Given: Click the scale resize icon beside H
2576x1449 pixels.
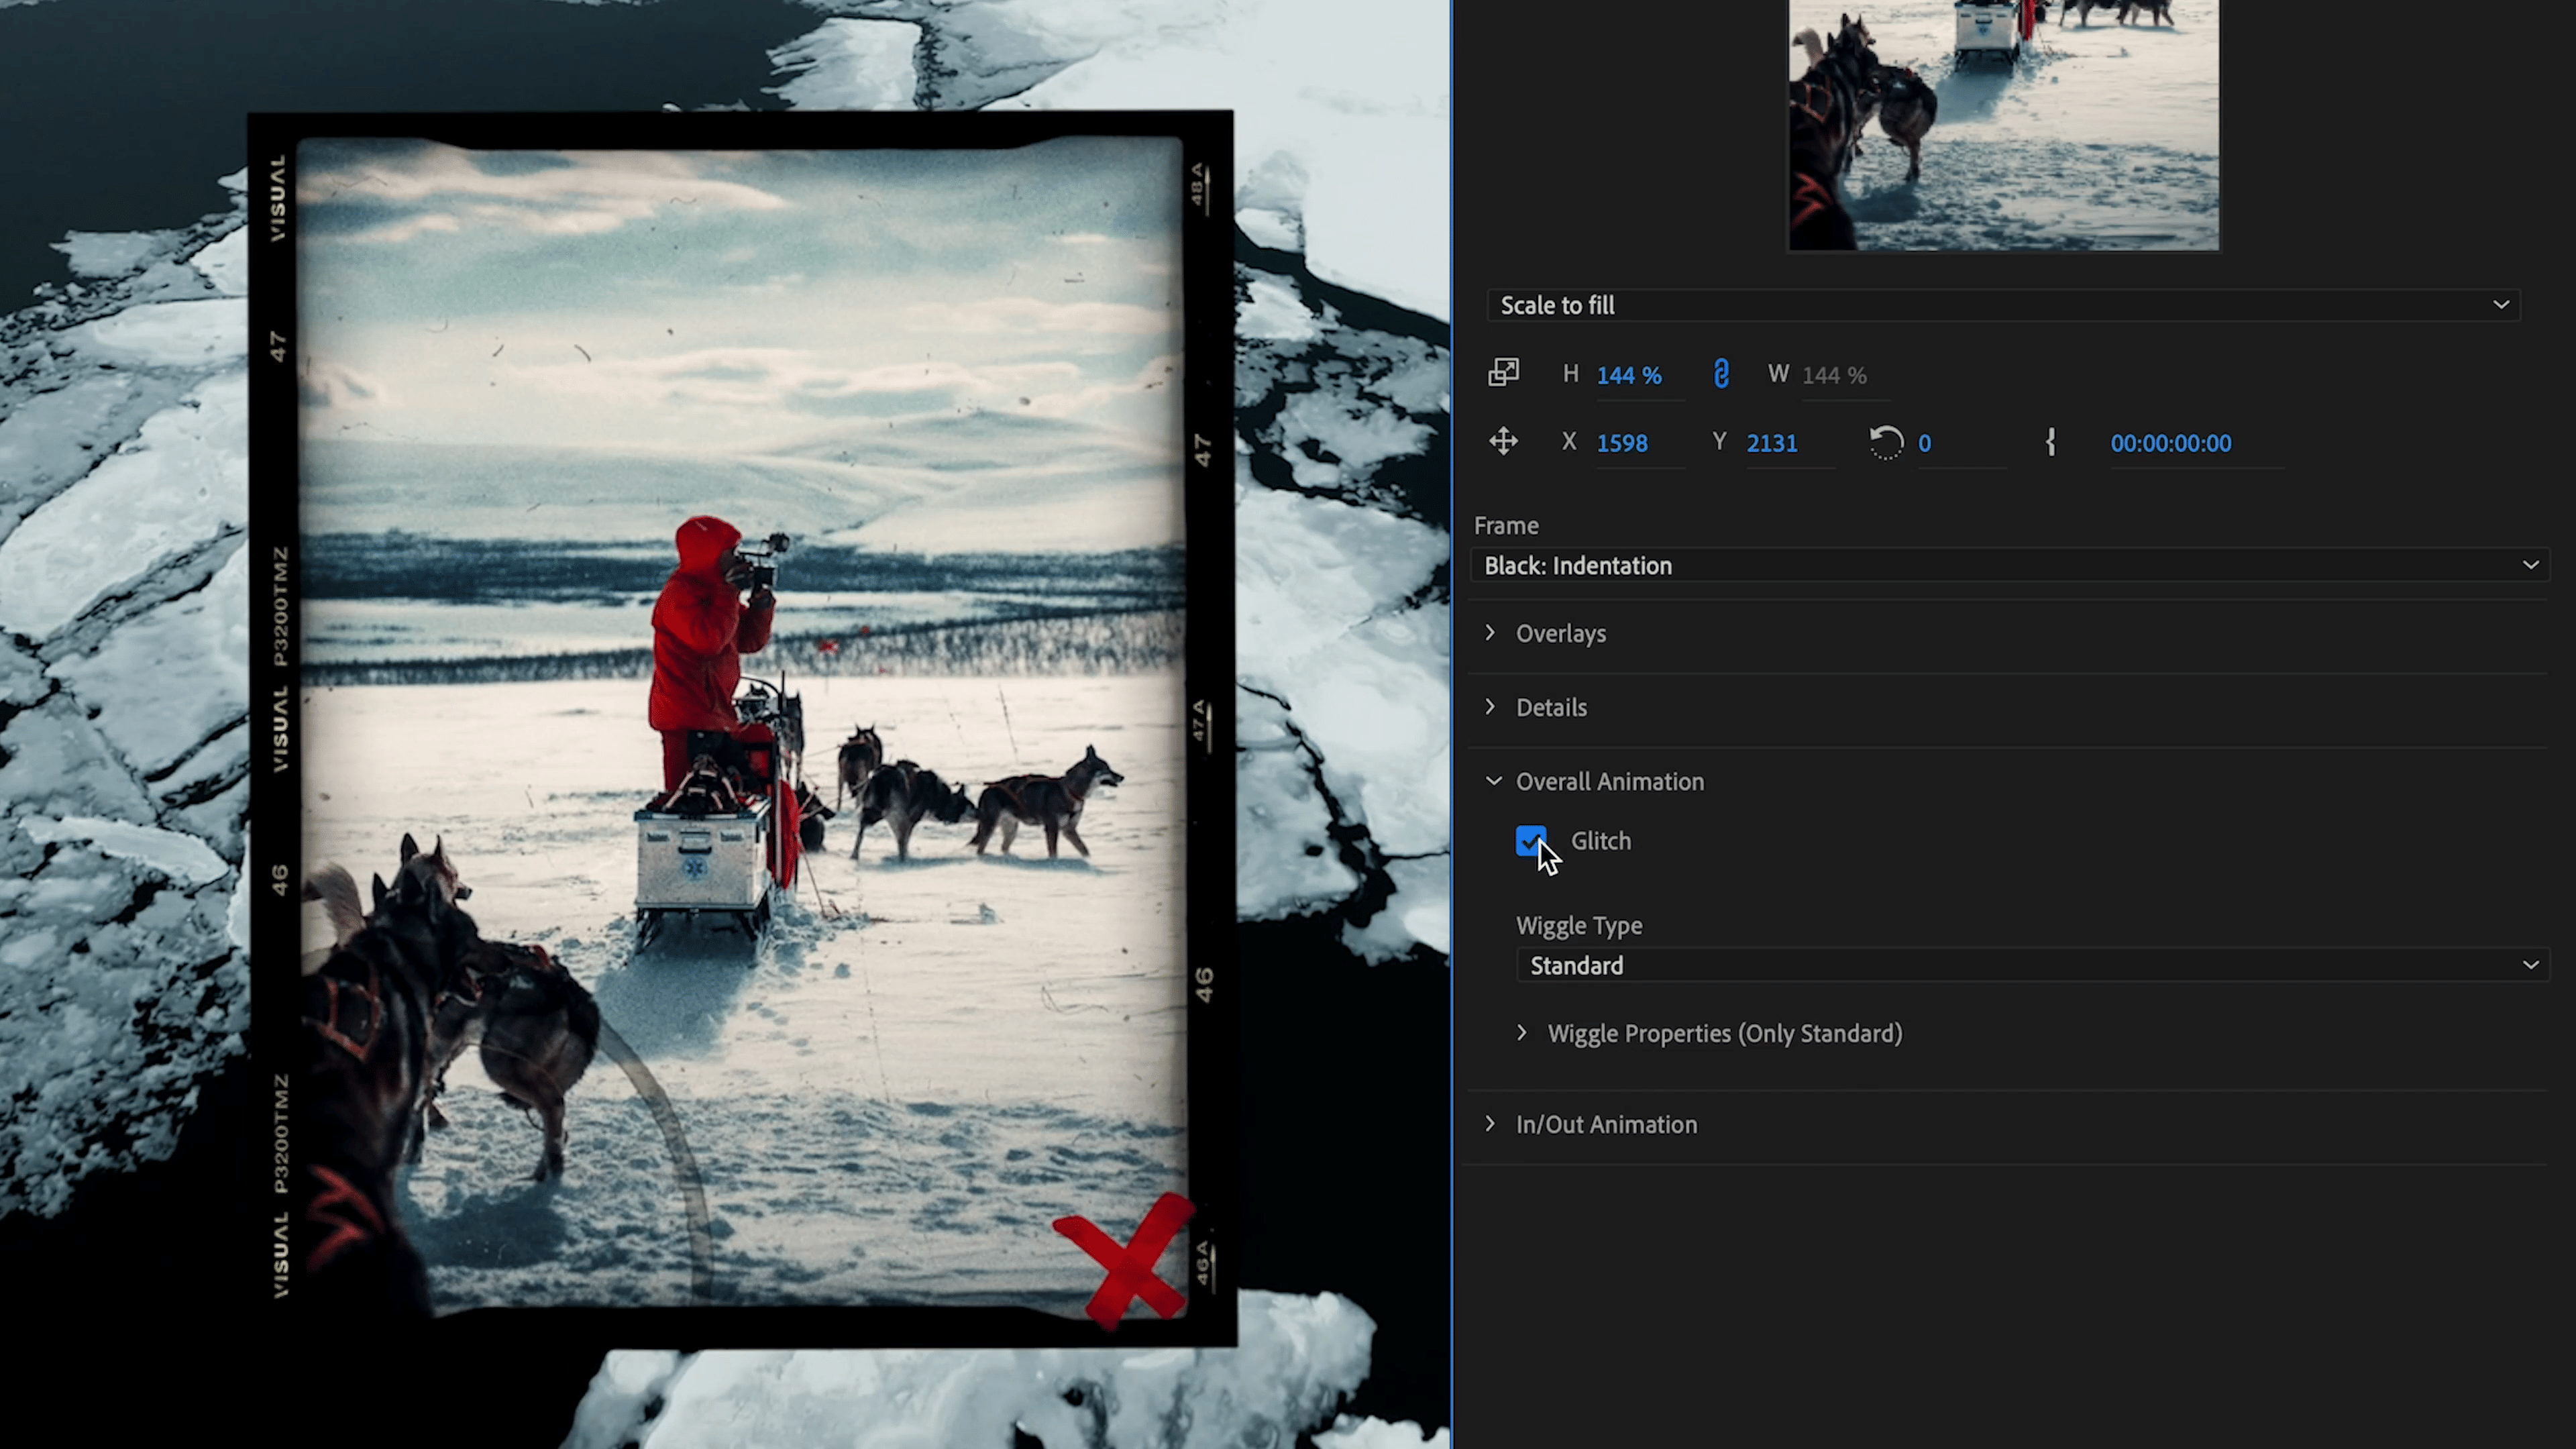Looking at the screenshot, I should (1503, 373).
